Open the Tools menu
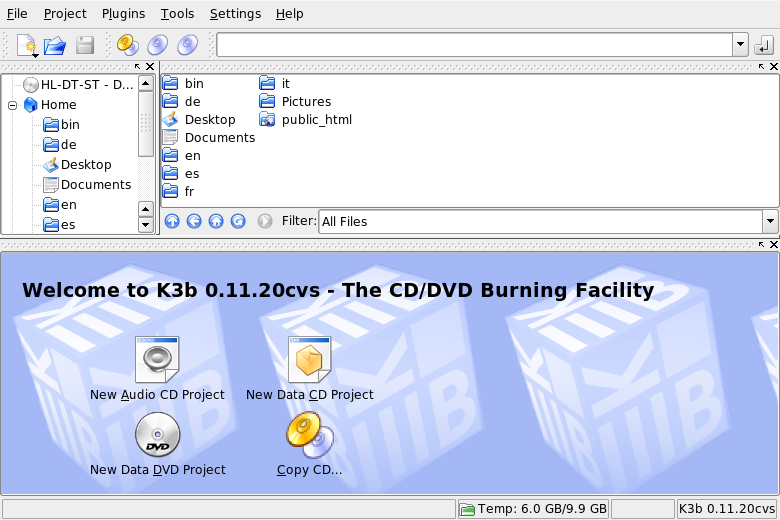 pyautogui.click(x=177, y=14)
